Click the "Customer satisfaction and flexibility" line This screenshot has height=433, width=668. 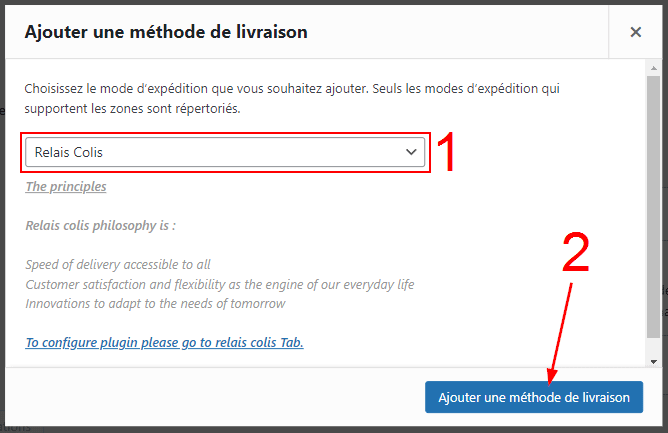coord(219,284)
